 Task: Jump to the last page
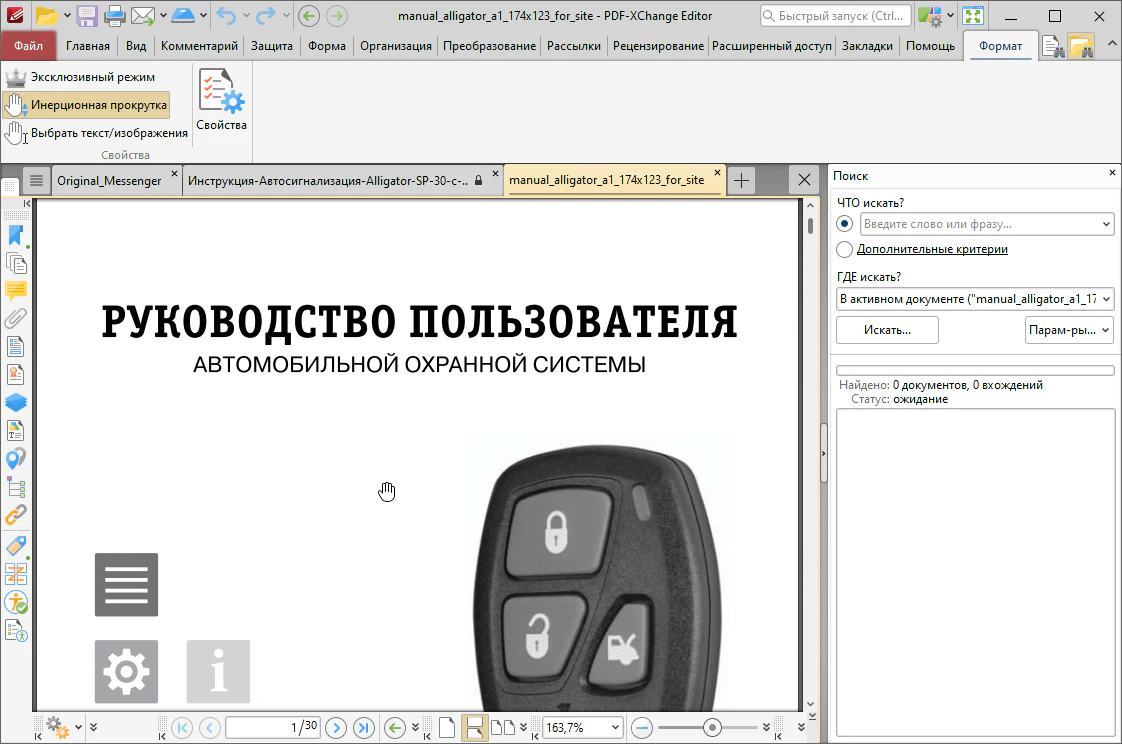(x=364, y=727)
